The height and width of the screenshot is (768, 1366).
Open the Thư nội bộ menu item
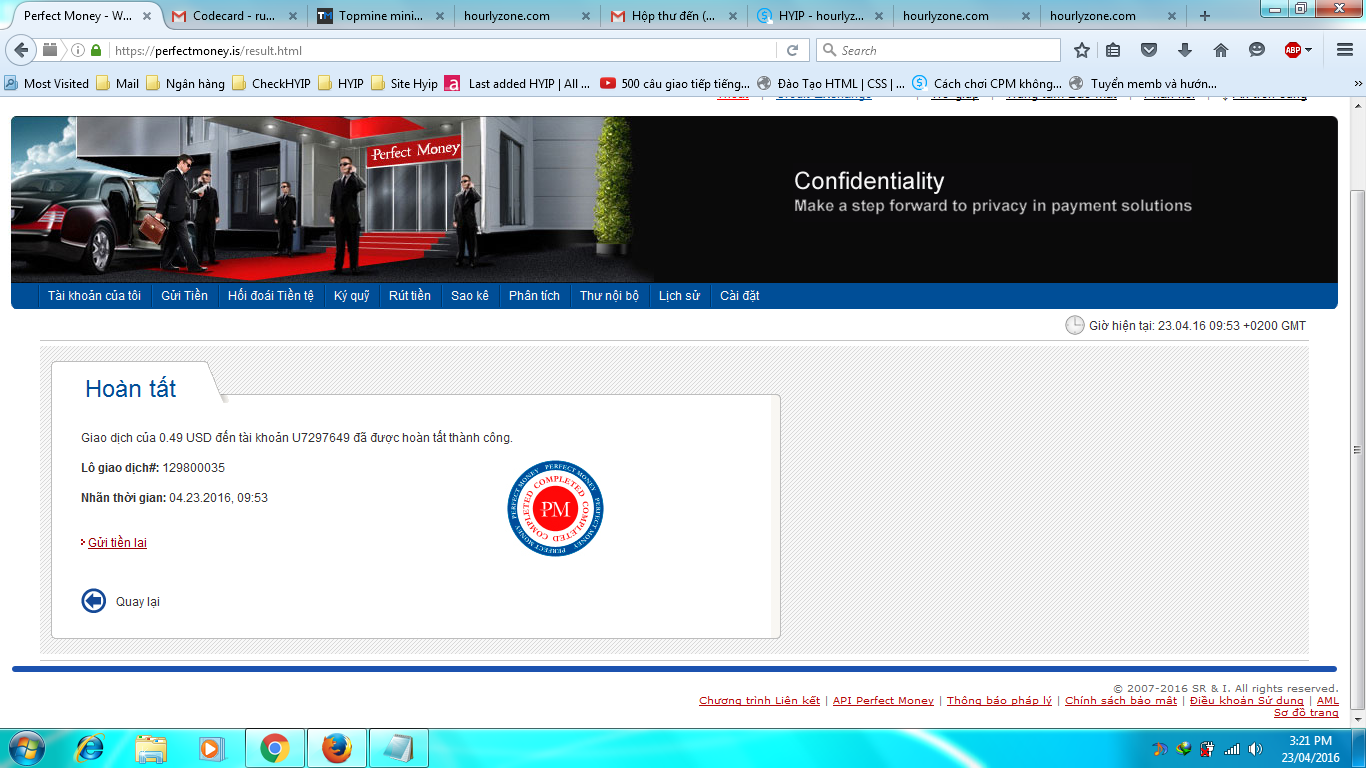(x=609, y=296)
